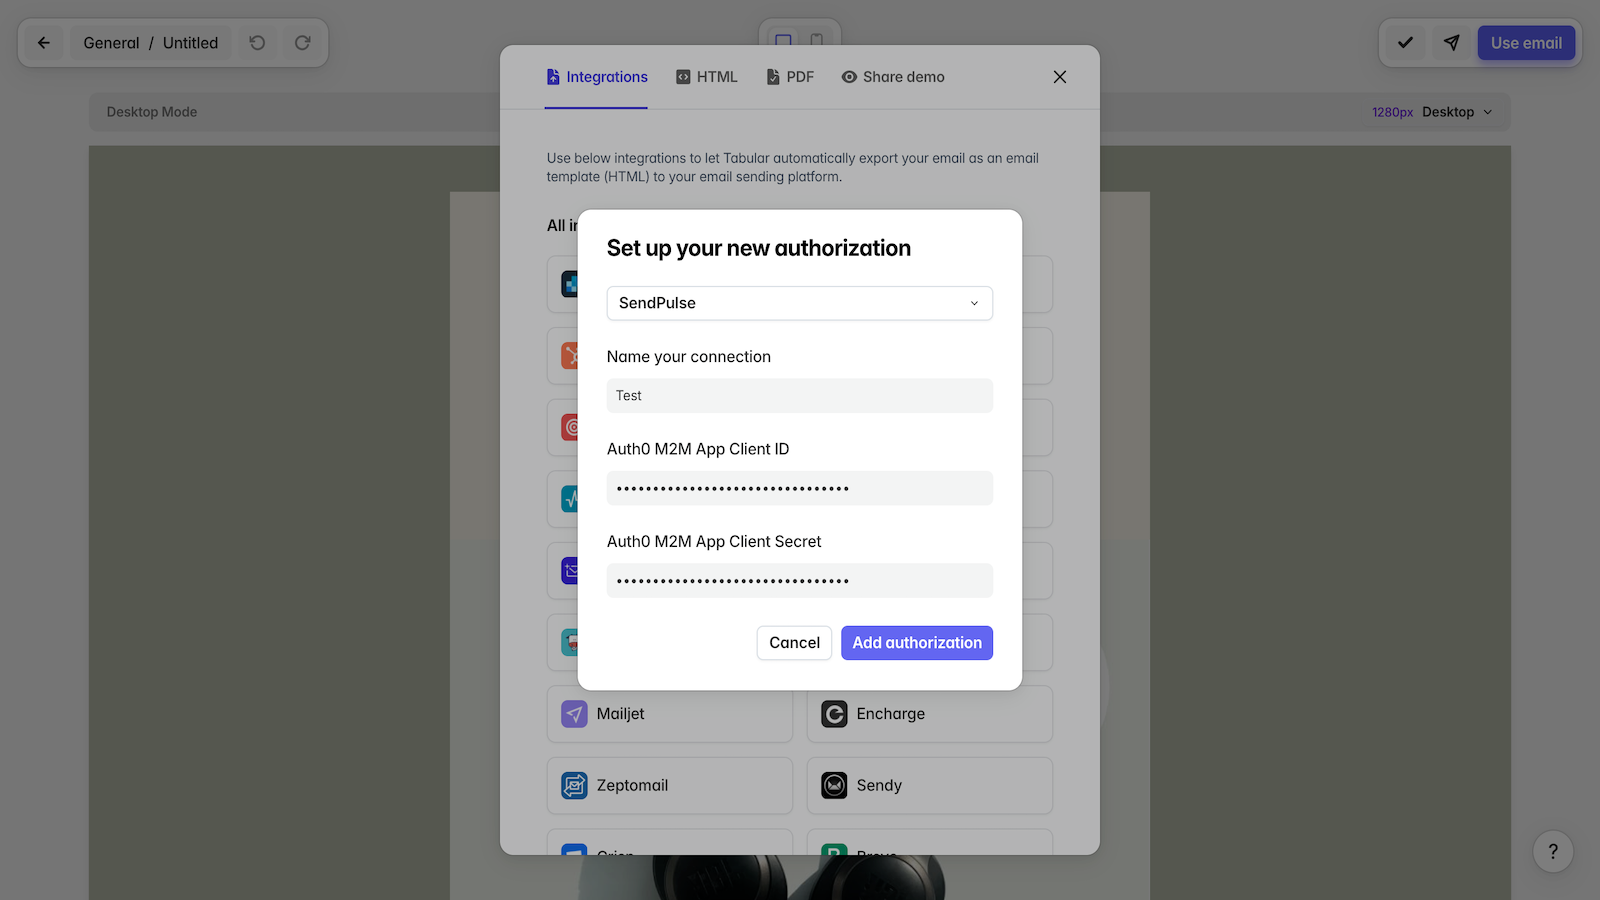Select the Mailjet integration

coord(669,714)
